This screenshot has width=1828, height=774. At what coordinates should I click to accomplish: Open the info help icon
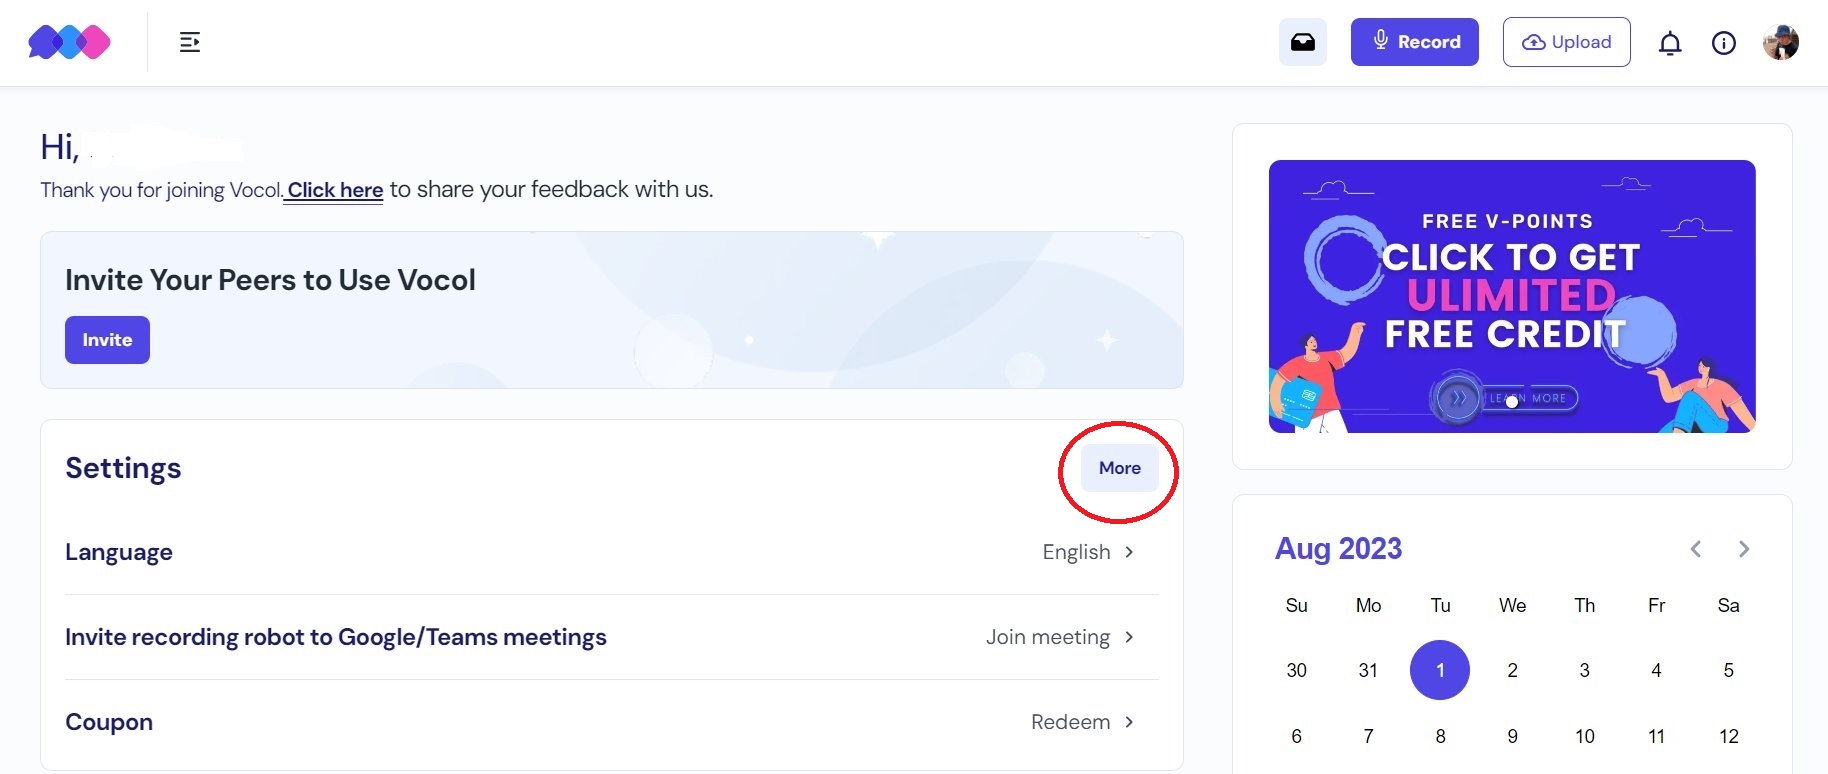[1724, 43]
